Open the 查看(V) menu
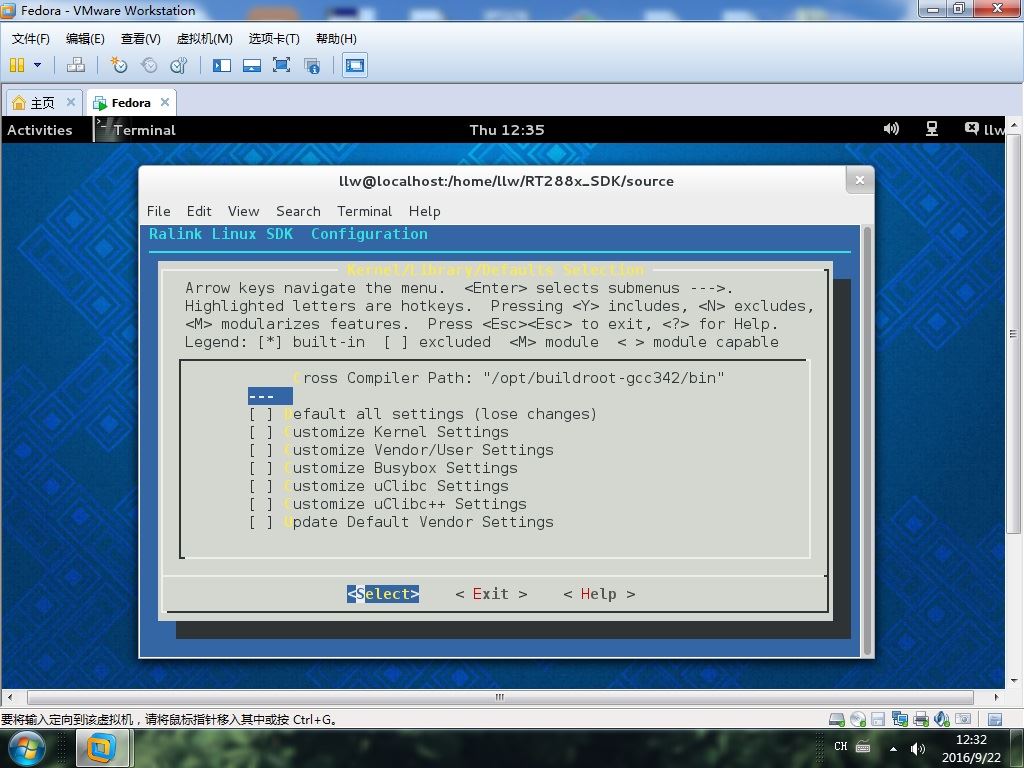The image size is (1024, 768). click(x=141, y=39)
